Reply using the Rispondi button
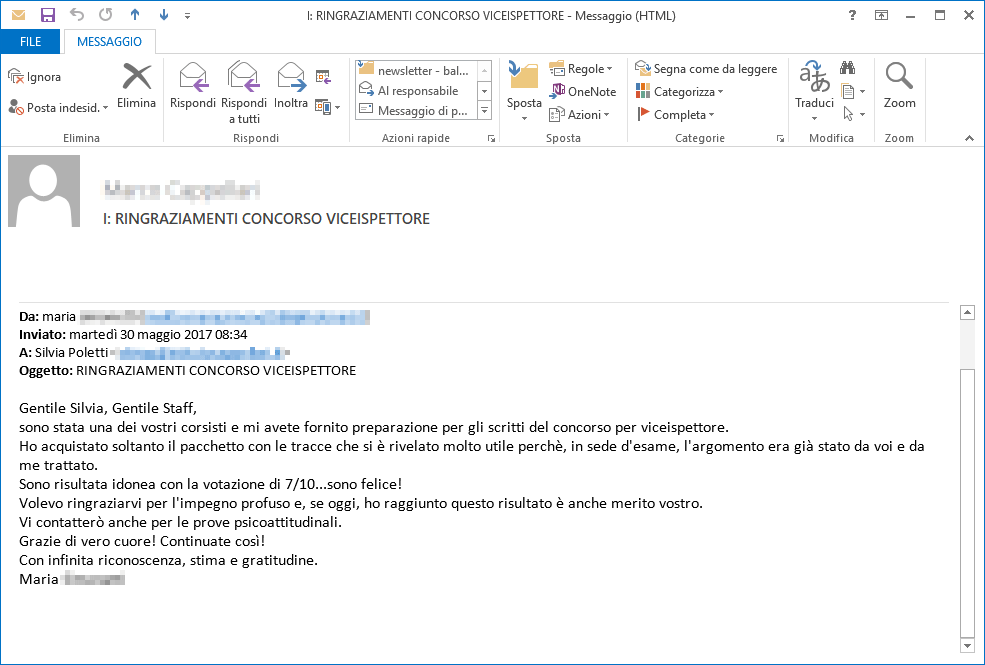This screenshot has height=665, width=985. pyautogui.click(x=193, y=86)
